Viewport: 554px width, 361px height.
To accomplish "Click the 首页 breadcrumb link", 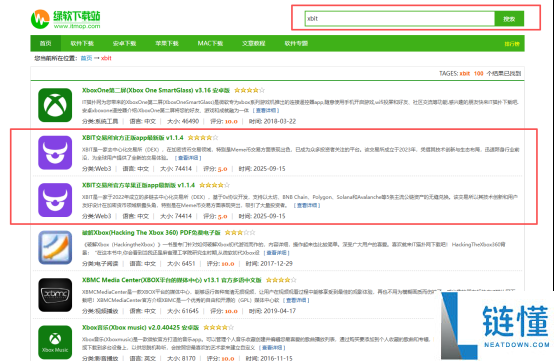I will click(86, 58).
